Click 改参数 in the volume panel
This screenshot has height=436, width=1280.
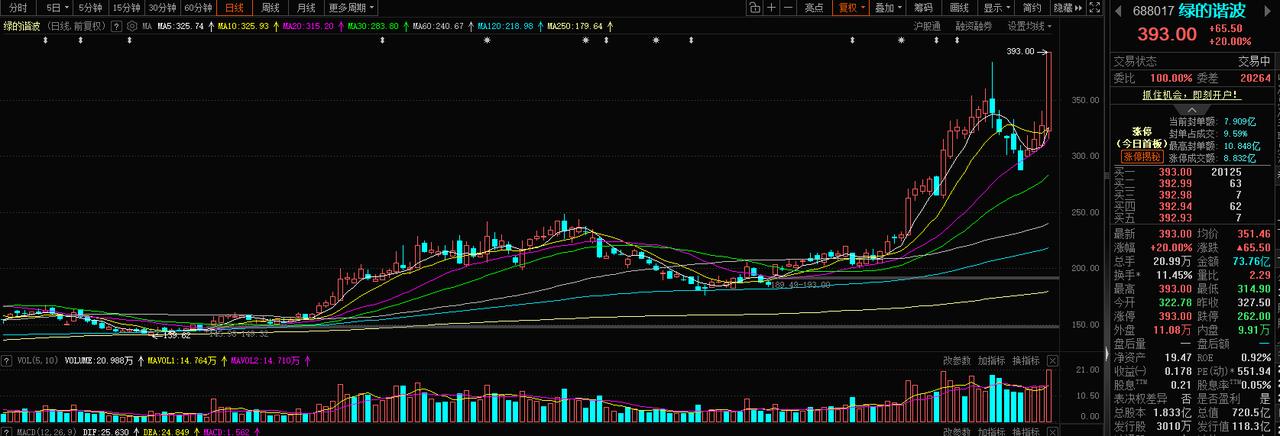[x=957, y=360]
